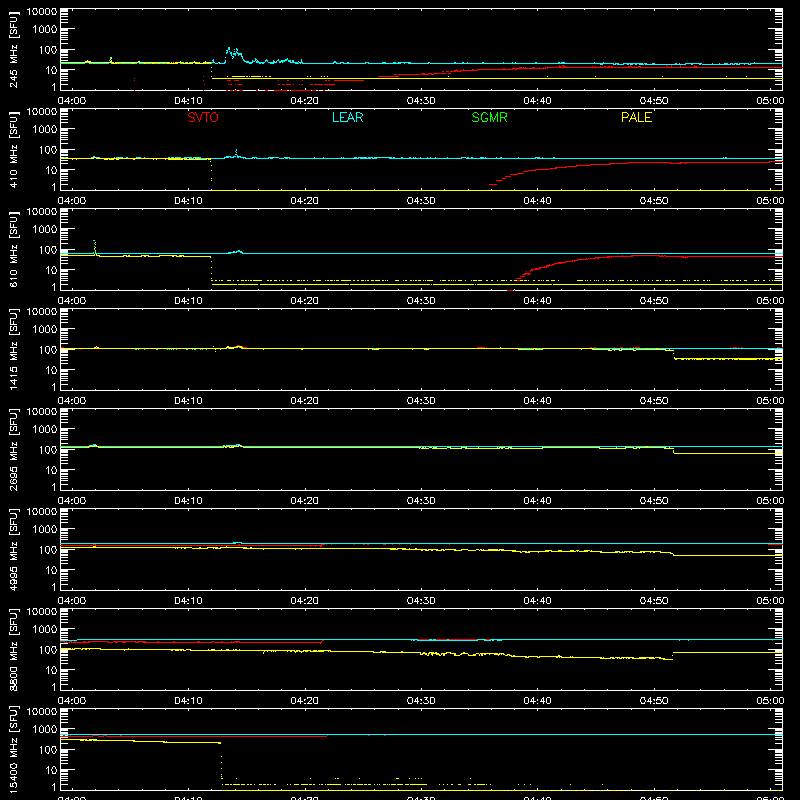800x800 pixels.
Task: Select the 610 MHz [SFU] axis title
Action: (13, 249)
